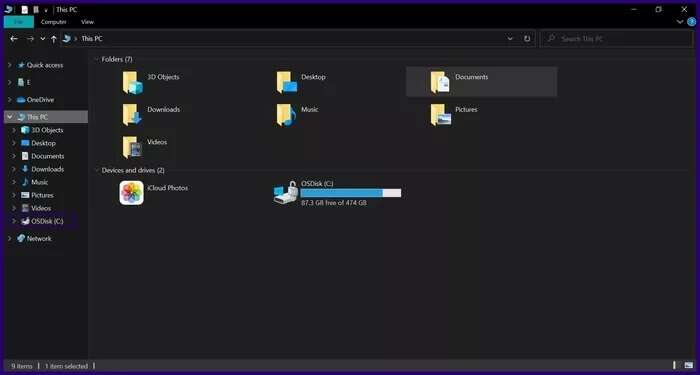Click This PC in address bar breadcrumb
Image resolution: width=700 pixels, height=375 pixels.
click(92, 39)
